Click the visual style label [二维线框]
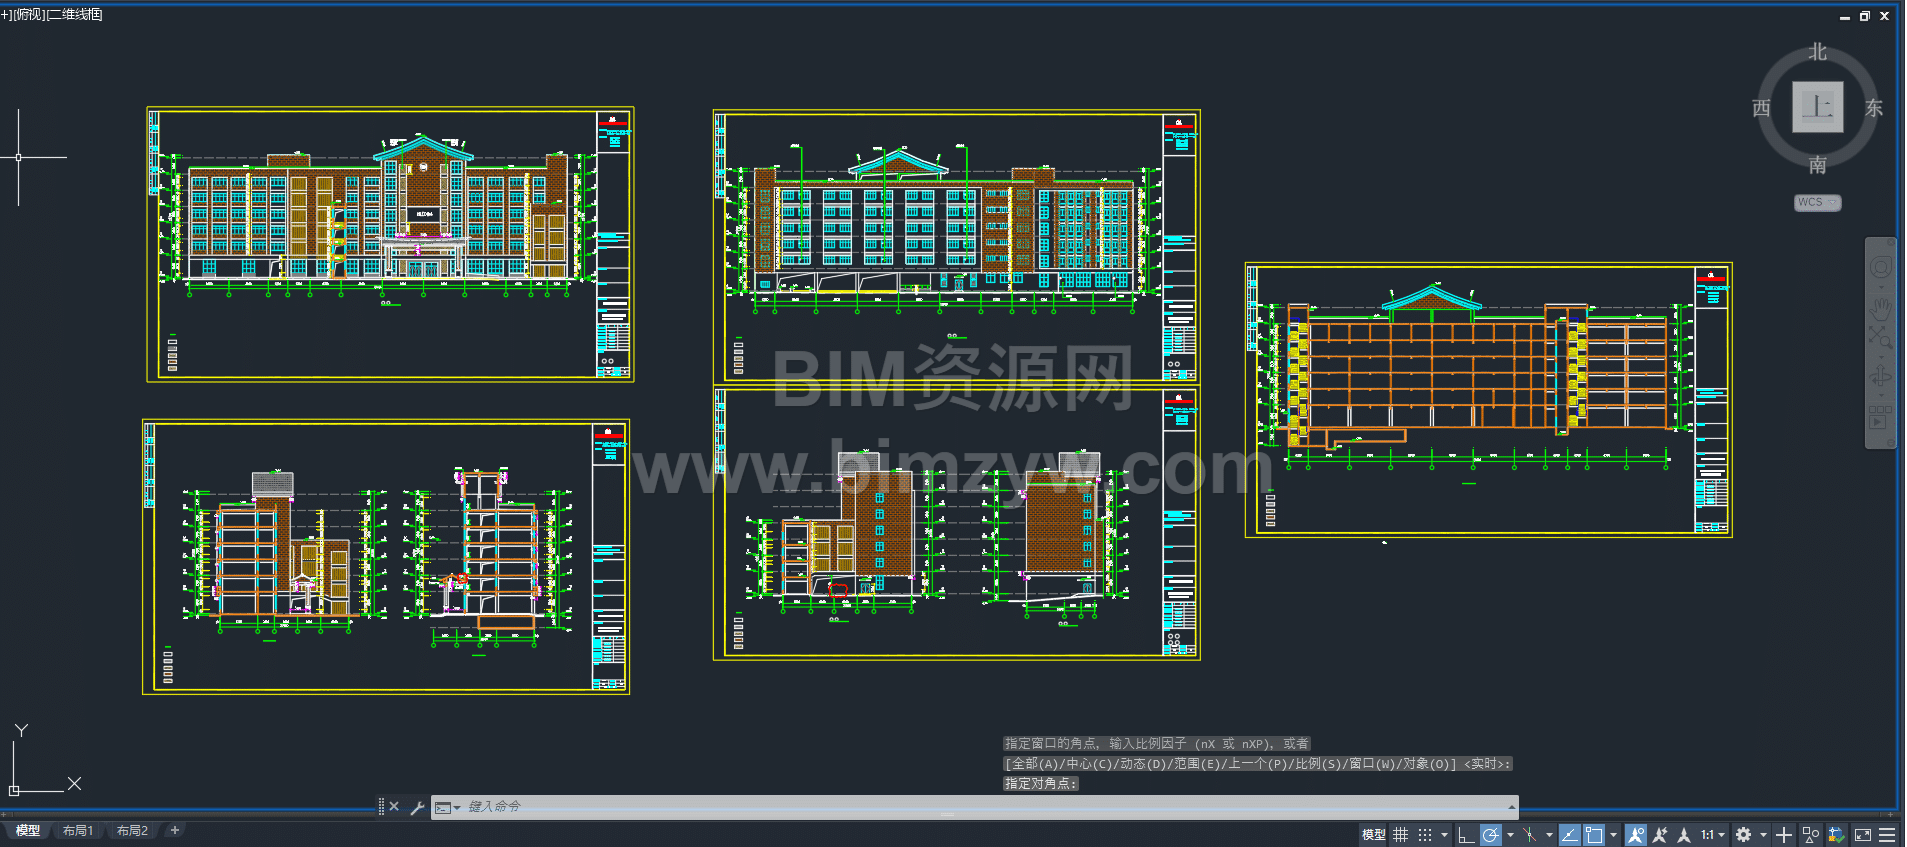 [75, 15]
